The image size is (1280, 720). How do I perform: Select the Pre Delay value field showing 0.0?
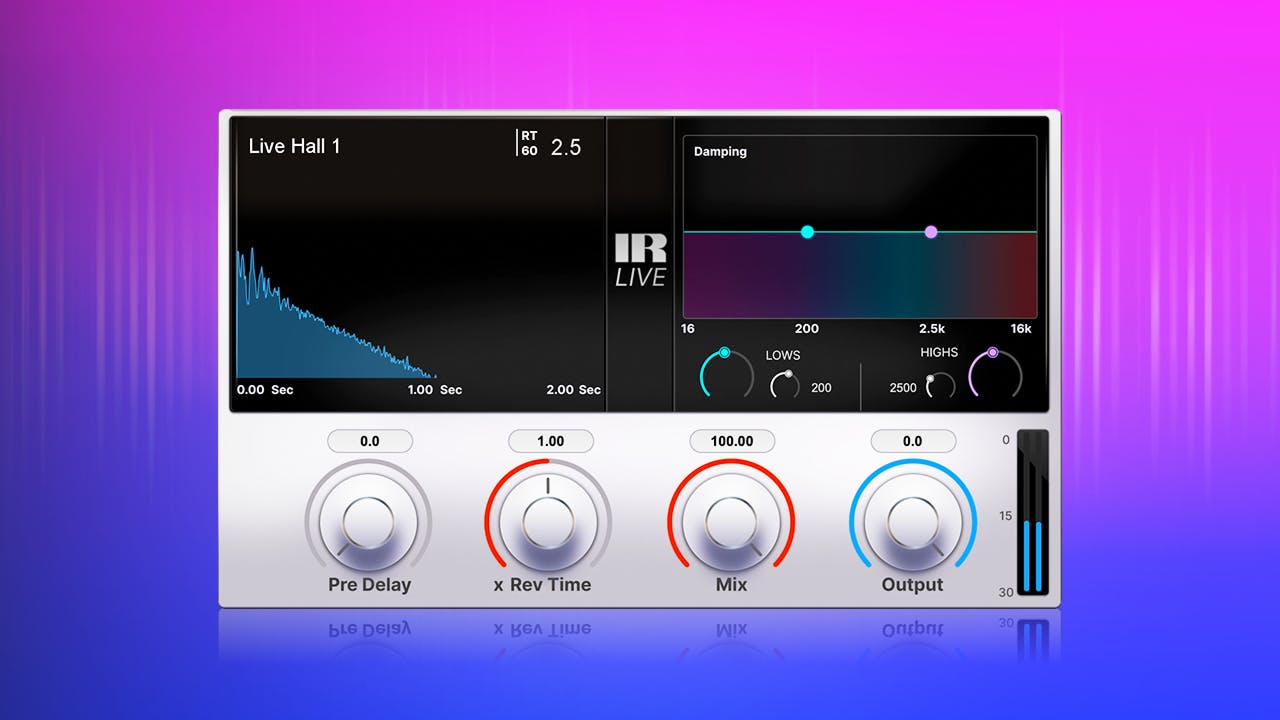[x=369, y=441]
